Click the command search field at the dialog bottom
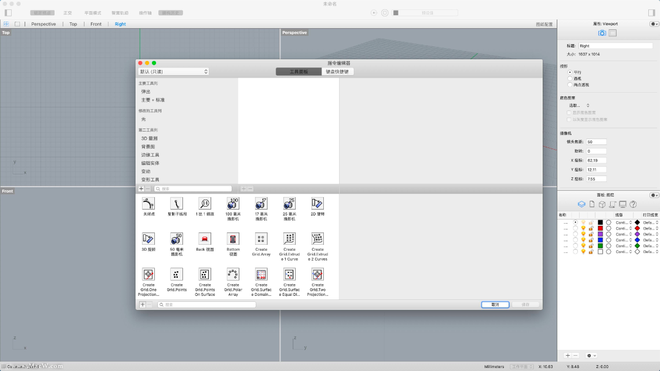Viewport: 660px width, 371px height. 207,304
